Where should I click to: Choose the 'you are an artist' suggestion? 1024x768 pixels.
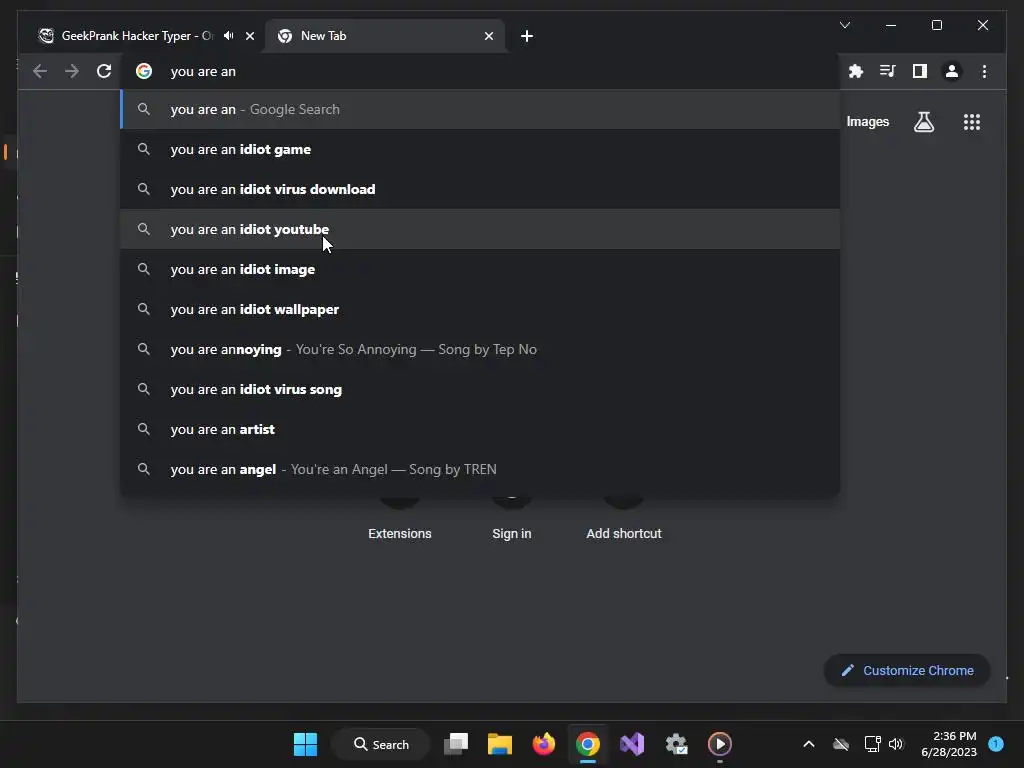coord(480,429)
